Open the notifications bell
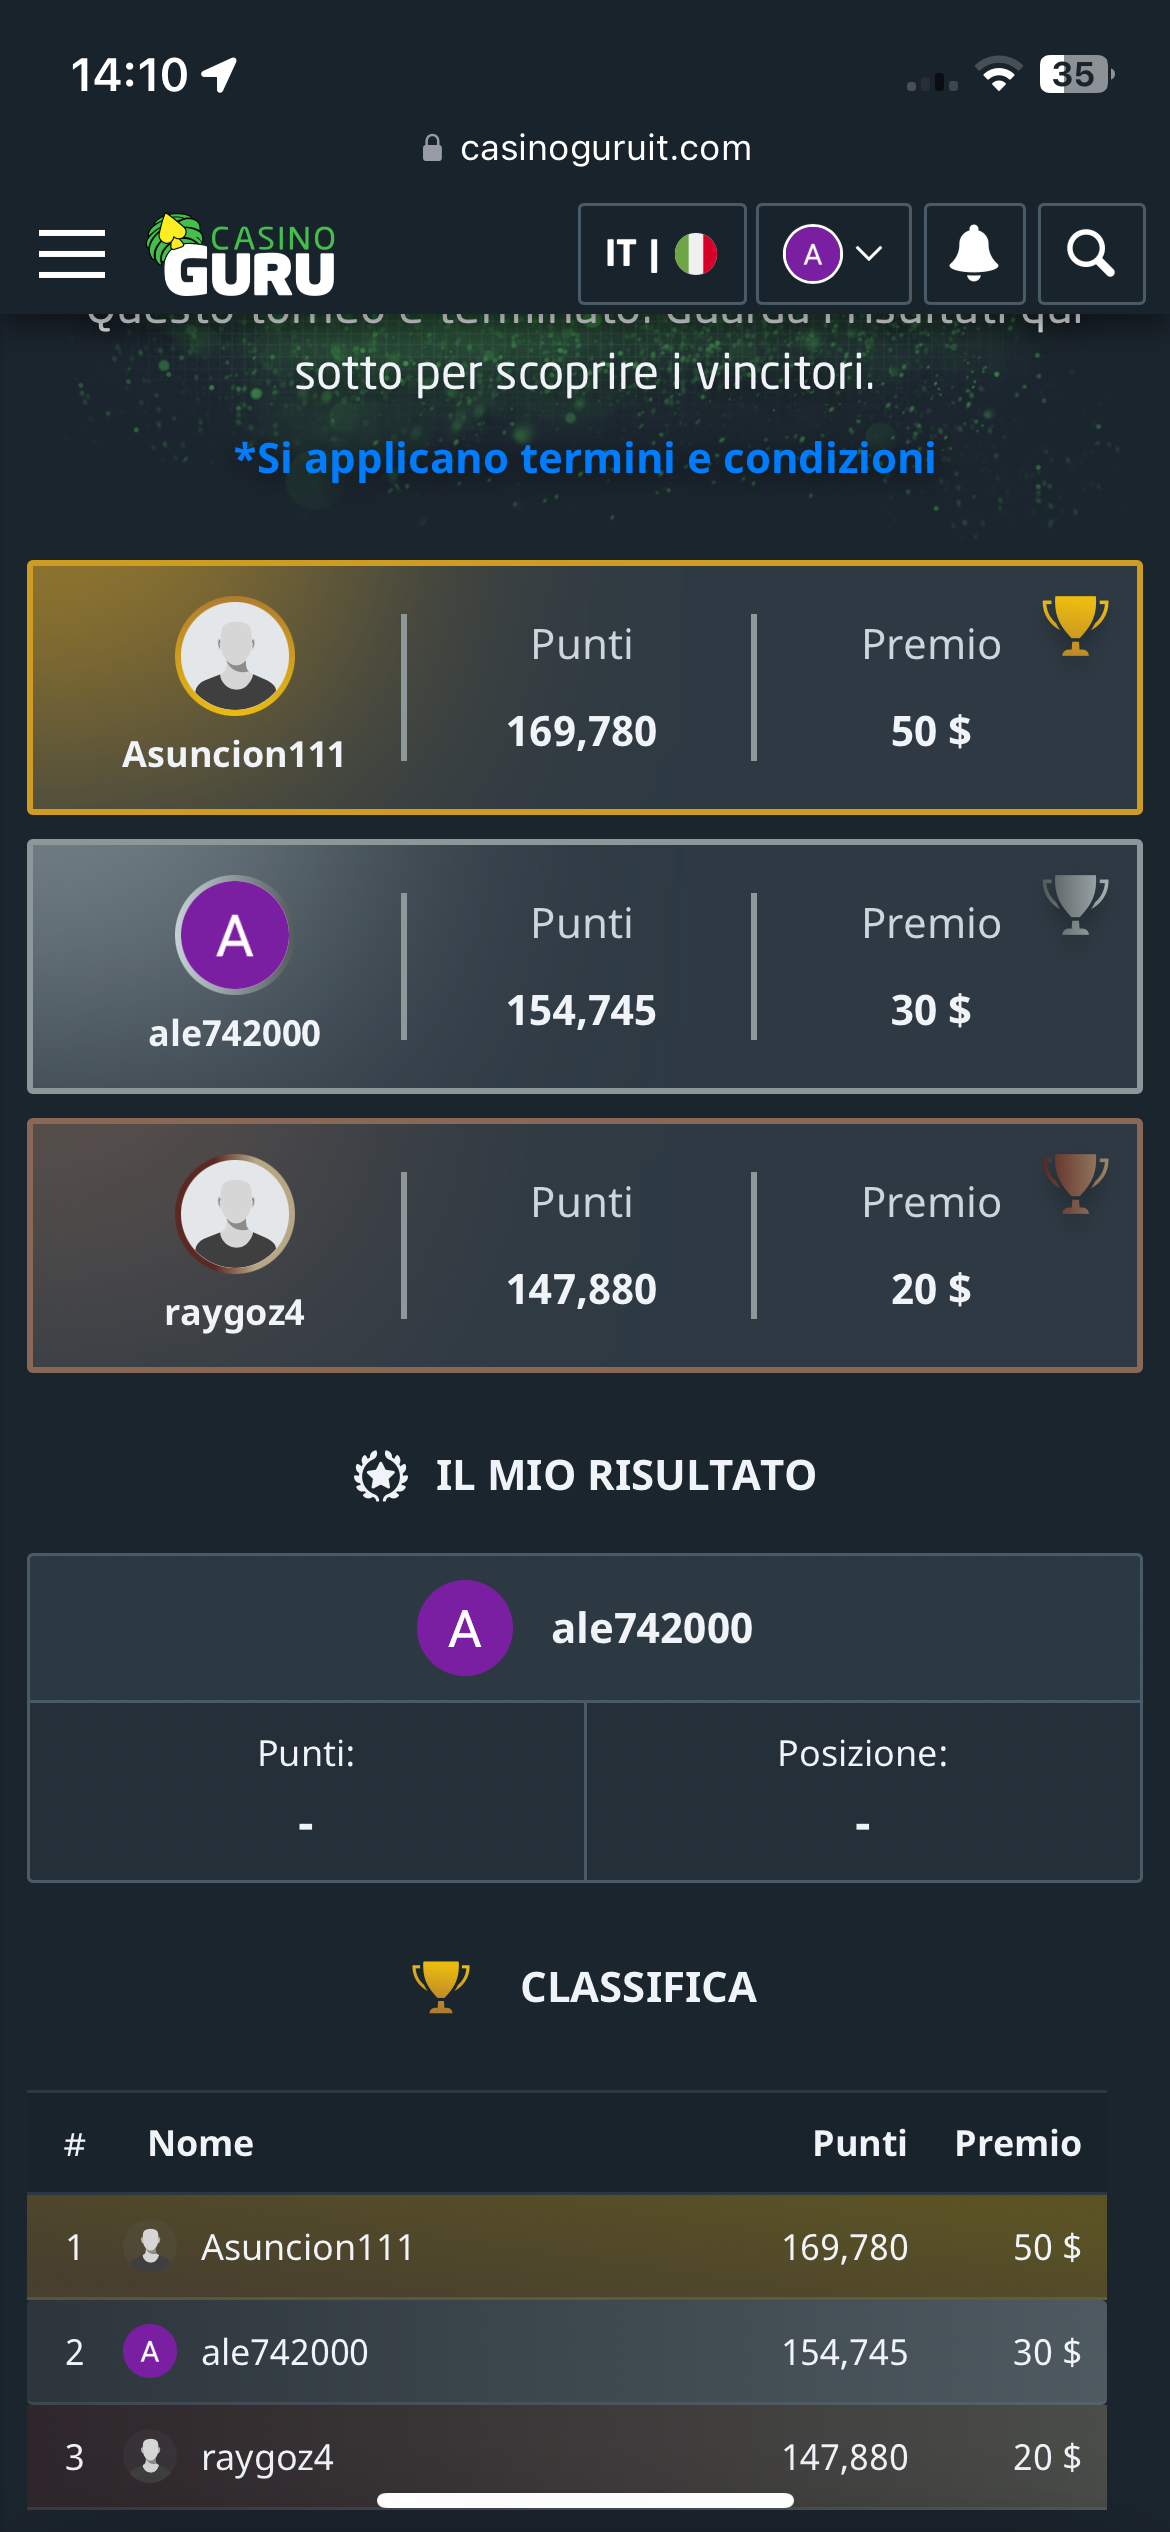This screenshot has width=1170, height=2532. [x=974, y=254]
